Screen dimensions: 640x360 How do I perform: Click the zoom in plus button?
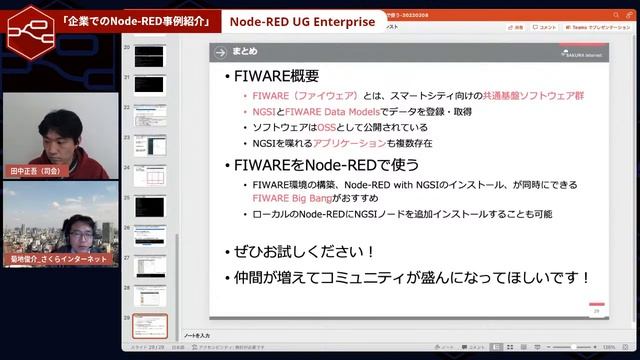tap(595, 347)
